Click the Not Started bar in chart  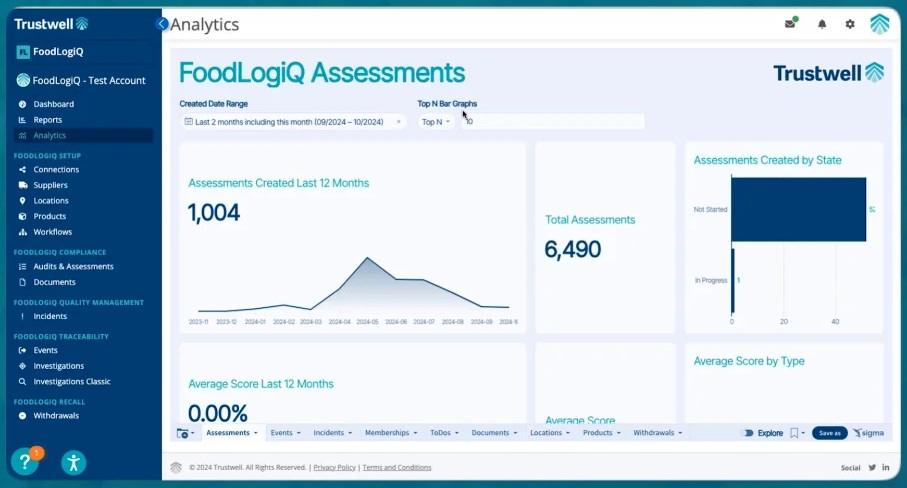(797, 209)
